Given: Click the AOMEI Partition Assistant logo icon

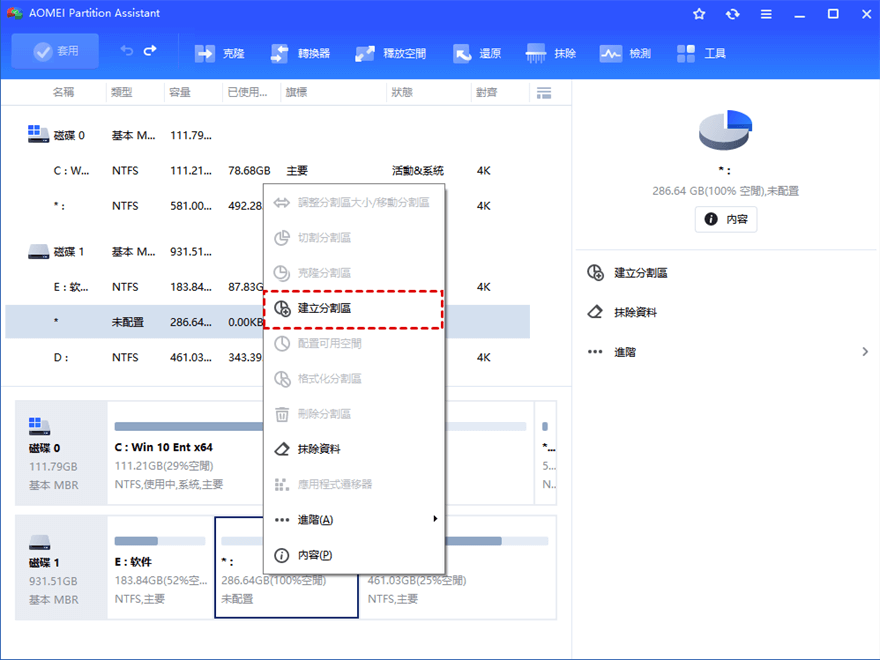Looking at the screenshot, I should [x=15, y=13].
